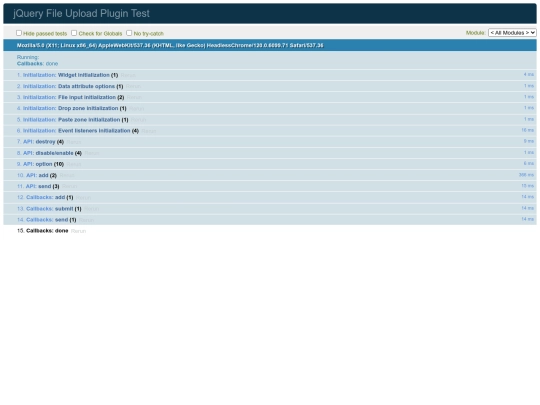Click the 'Module:' label next to the dropdown
Image resolution: width=540 pixels, height=405 pixels.
coord(476,33)
